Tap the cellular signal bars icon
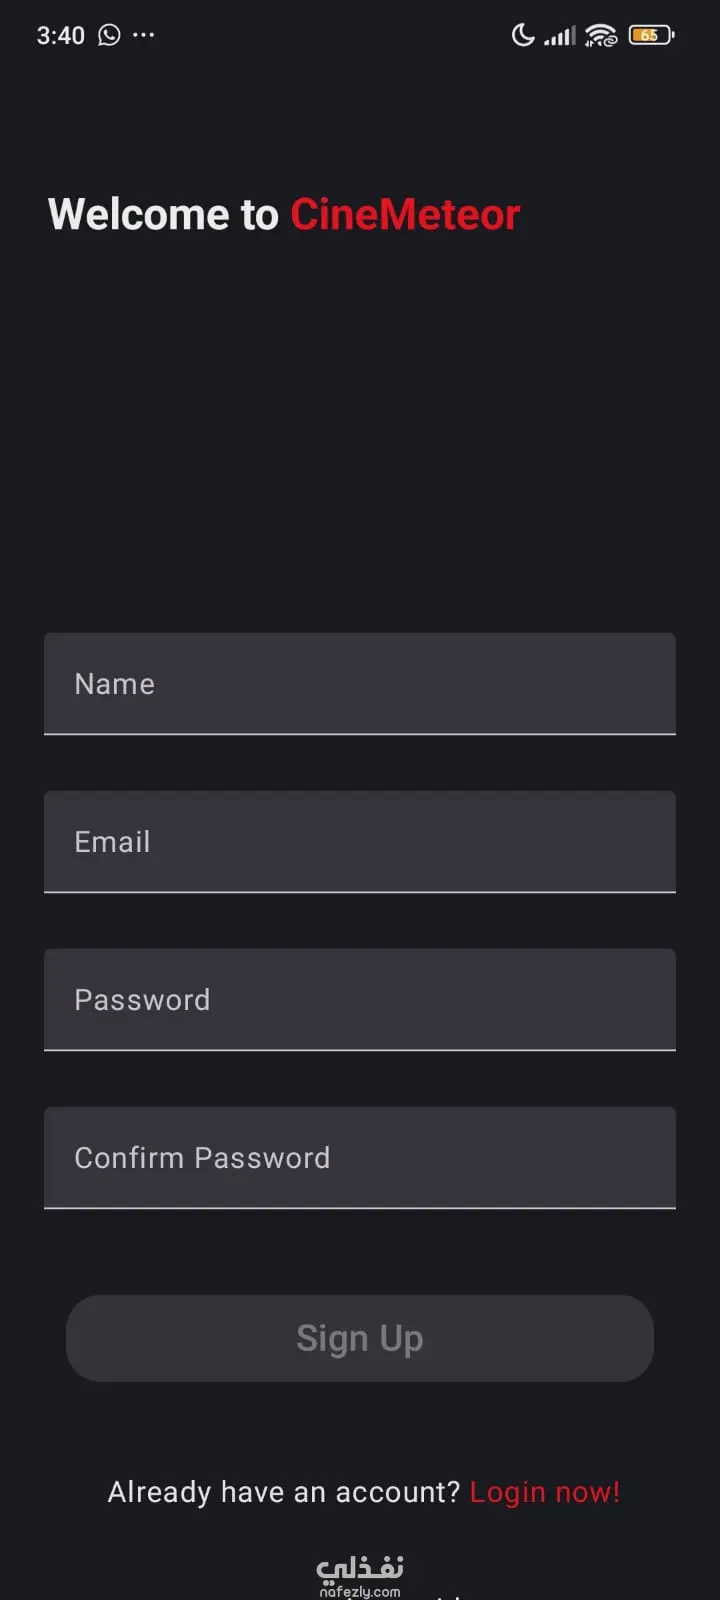This screenshot has height=1600, width=720. click(560, 37)
